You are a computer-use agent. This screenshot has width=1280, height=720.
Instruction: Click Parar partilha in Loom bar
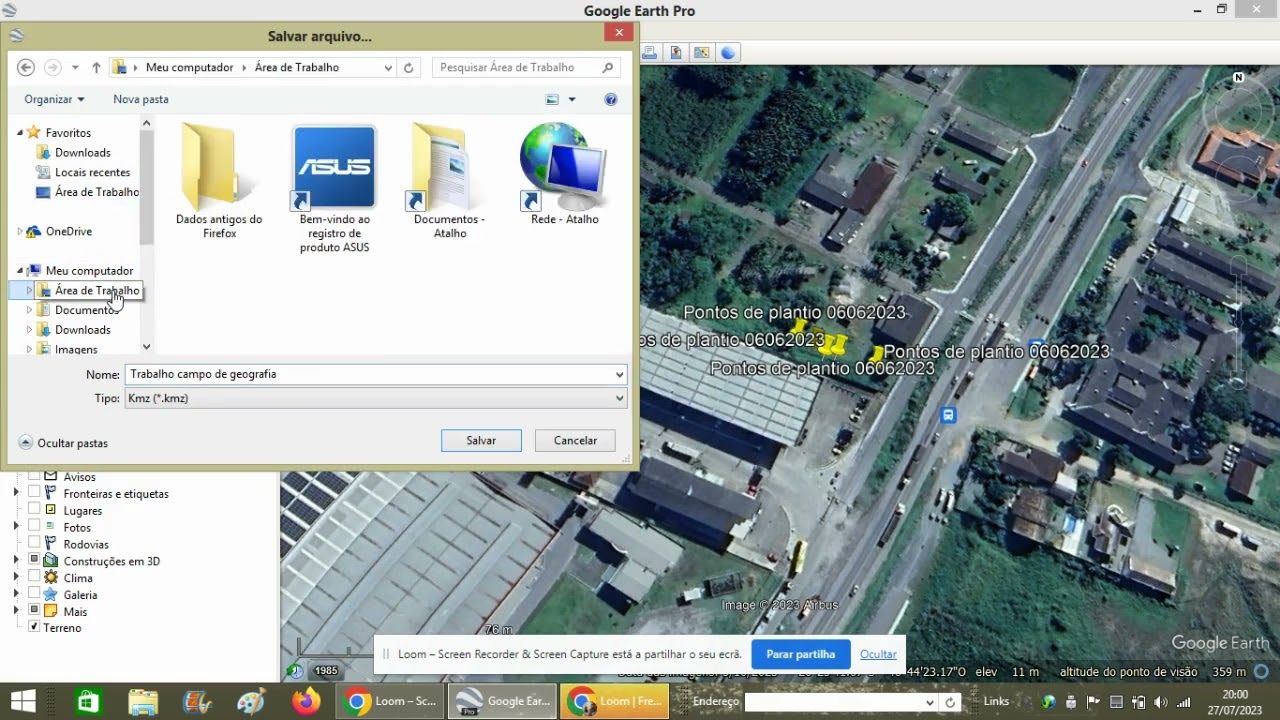[x=801, y=654]
